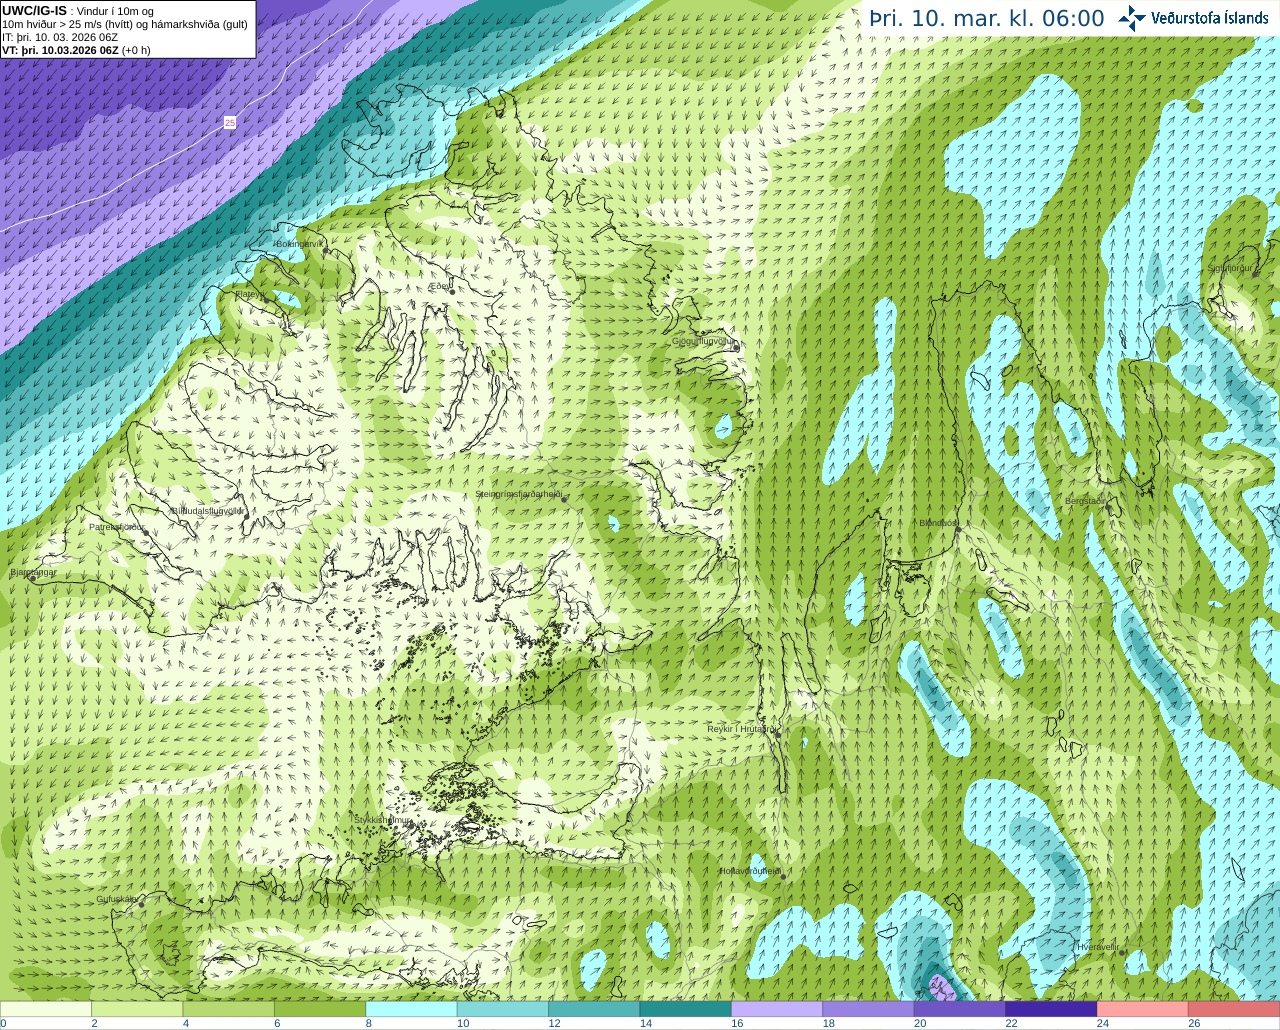
Task: Click the indigo 22–24 m/s legend swatch
Action: (x=1052, y=1009)
